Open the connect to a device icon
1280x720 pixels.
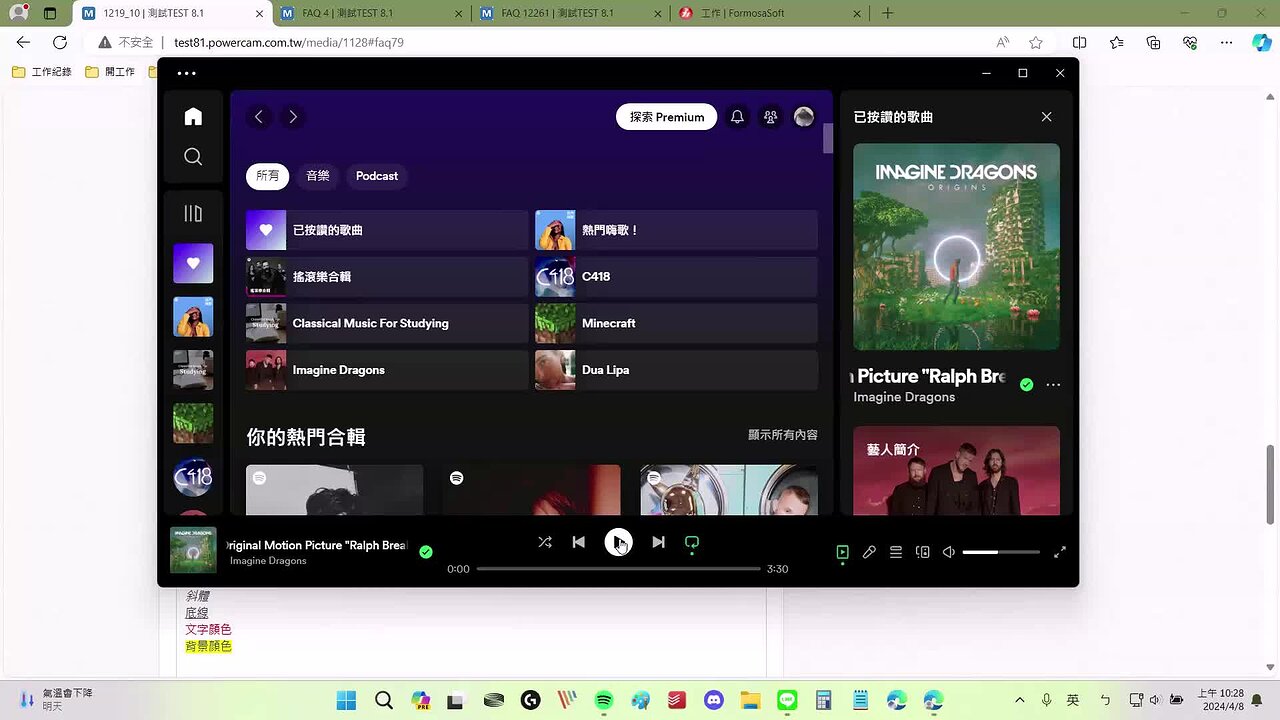click(x=923, y=552)
